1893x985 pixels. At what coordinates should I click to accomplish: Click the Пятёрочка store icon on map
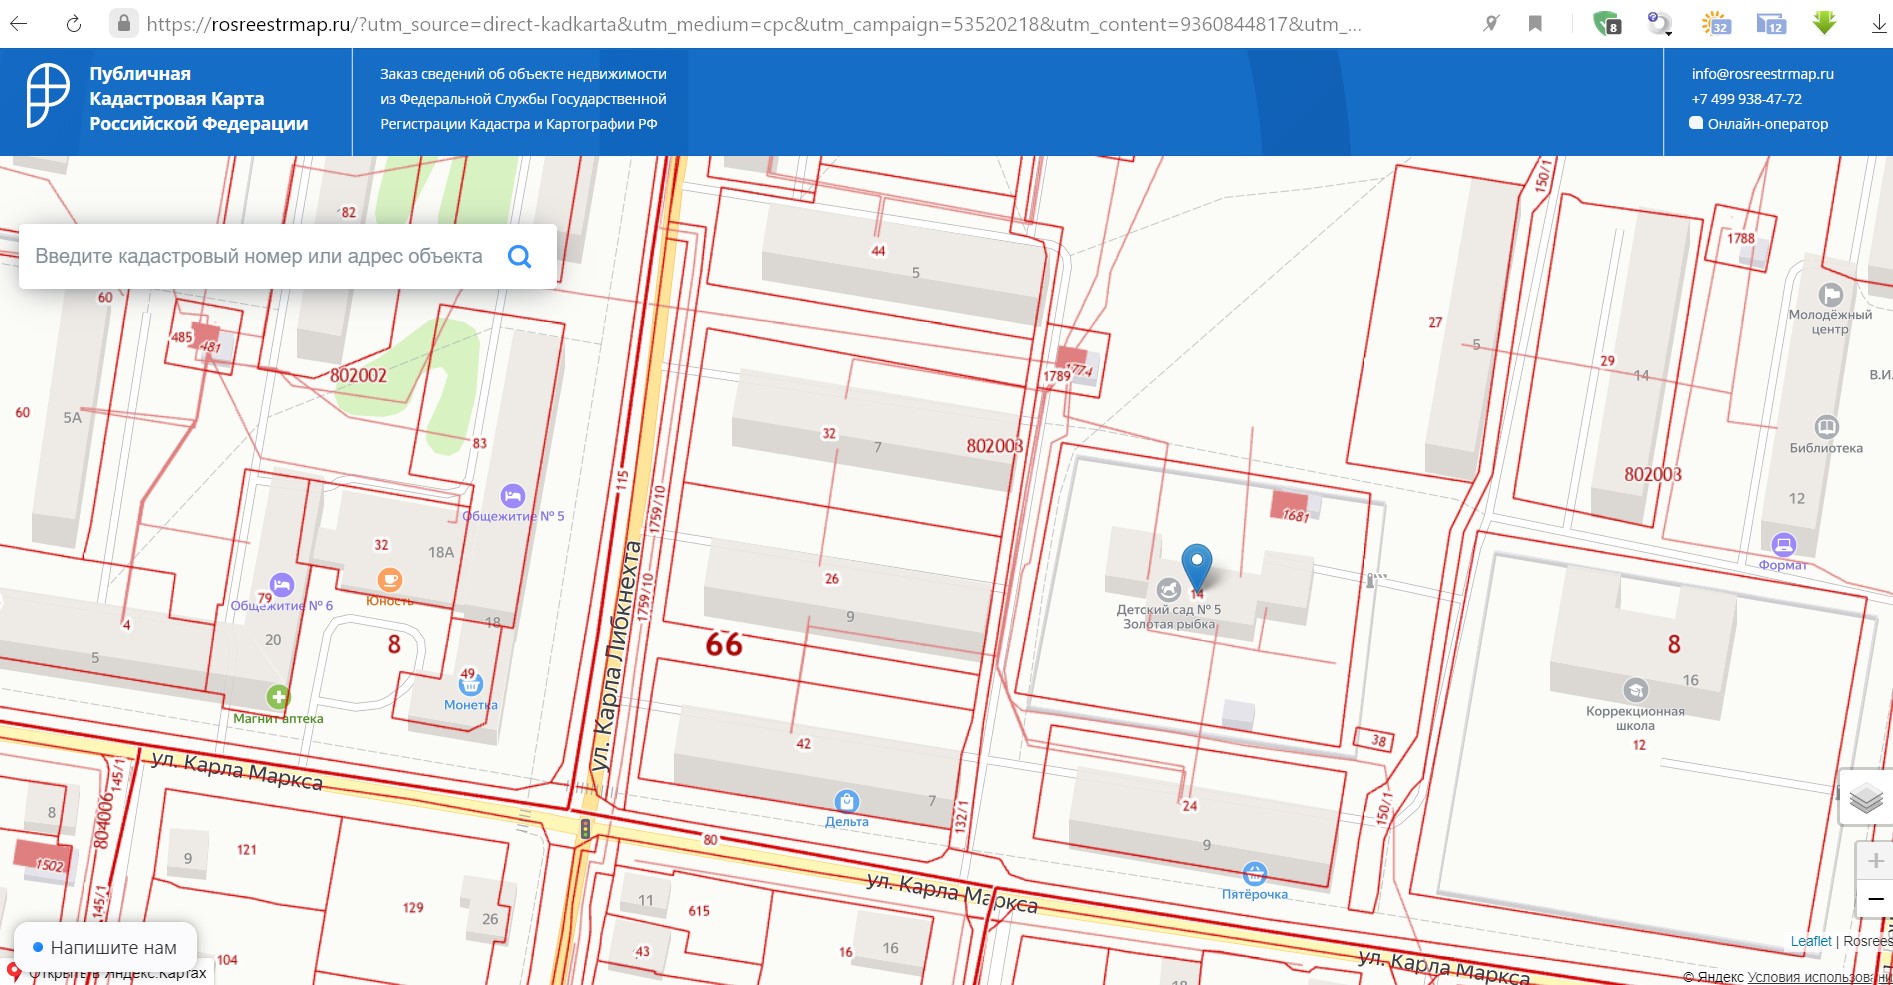coord(1254,873)
